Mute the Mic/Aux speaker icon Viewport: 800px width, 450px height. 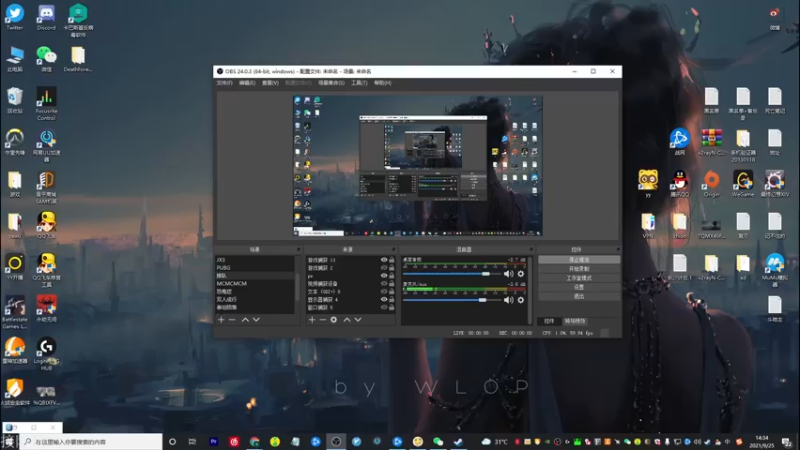tap(508, 300)
